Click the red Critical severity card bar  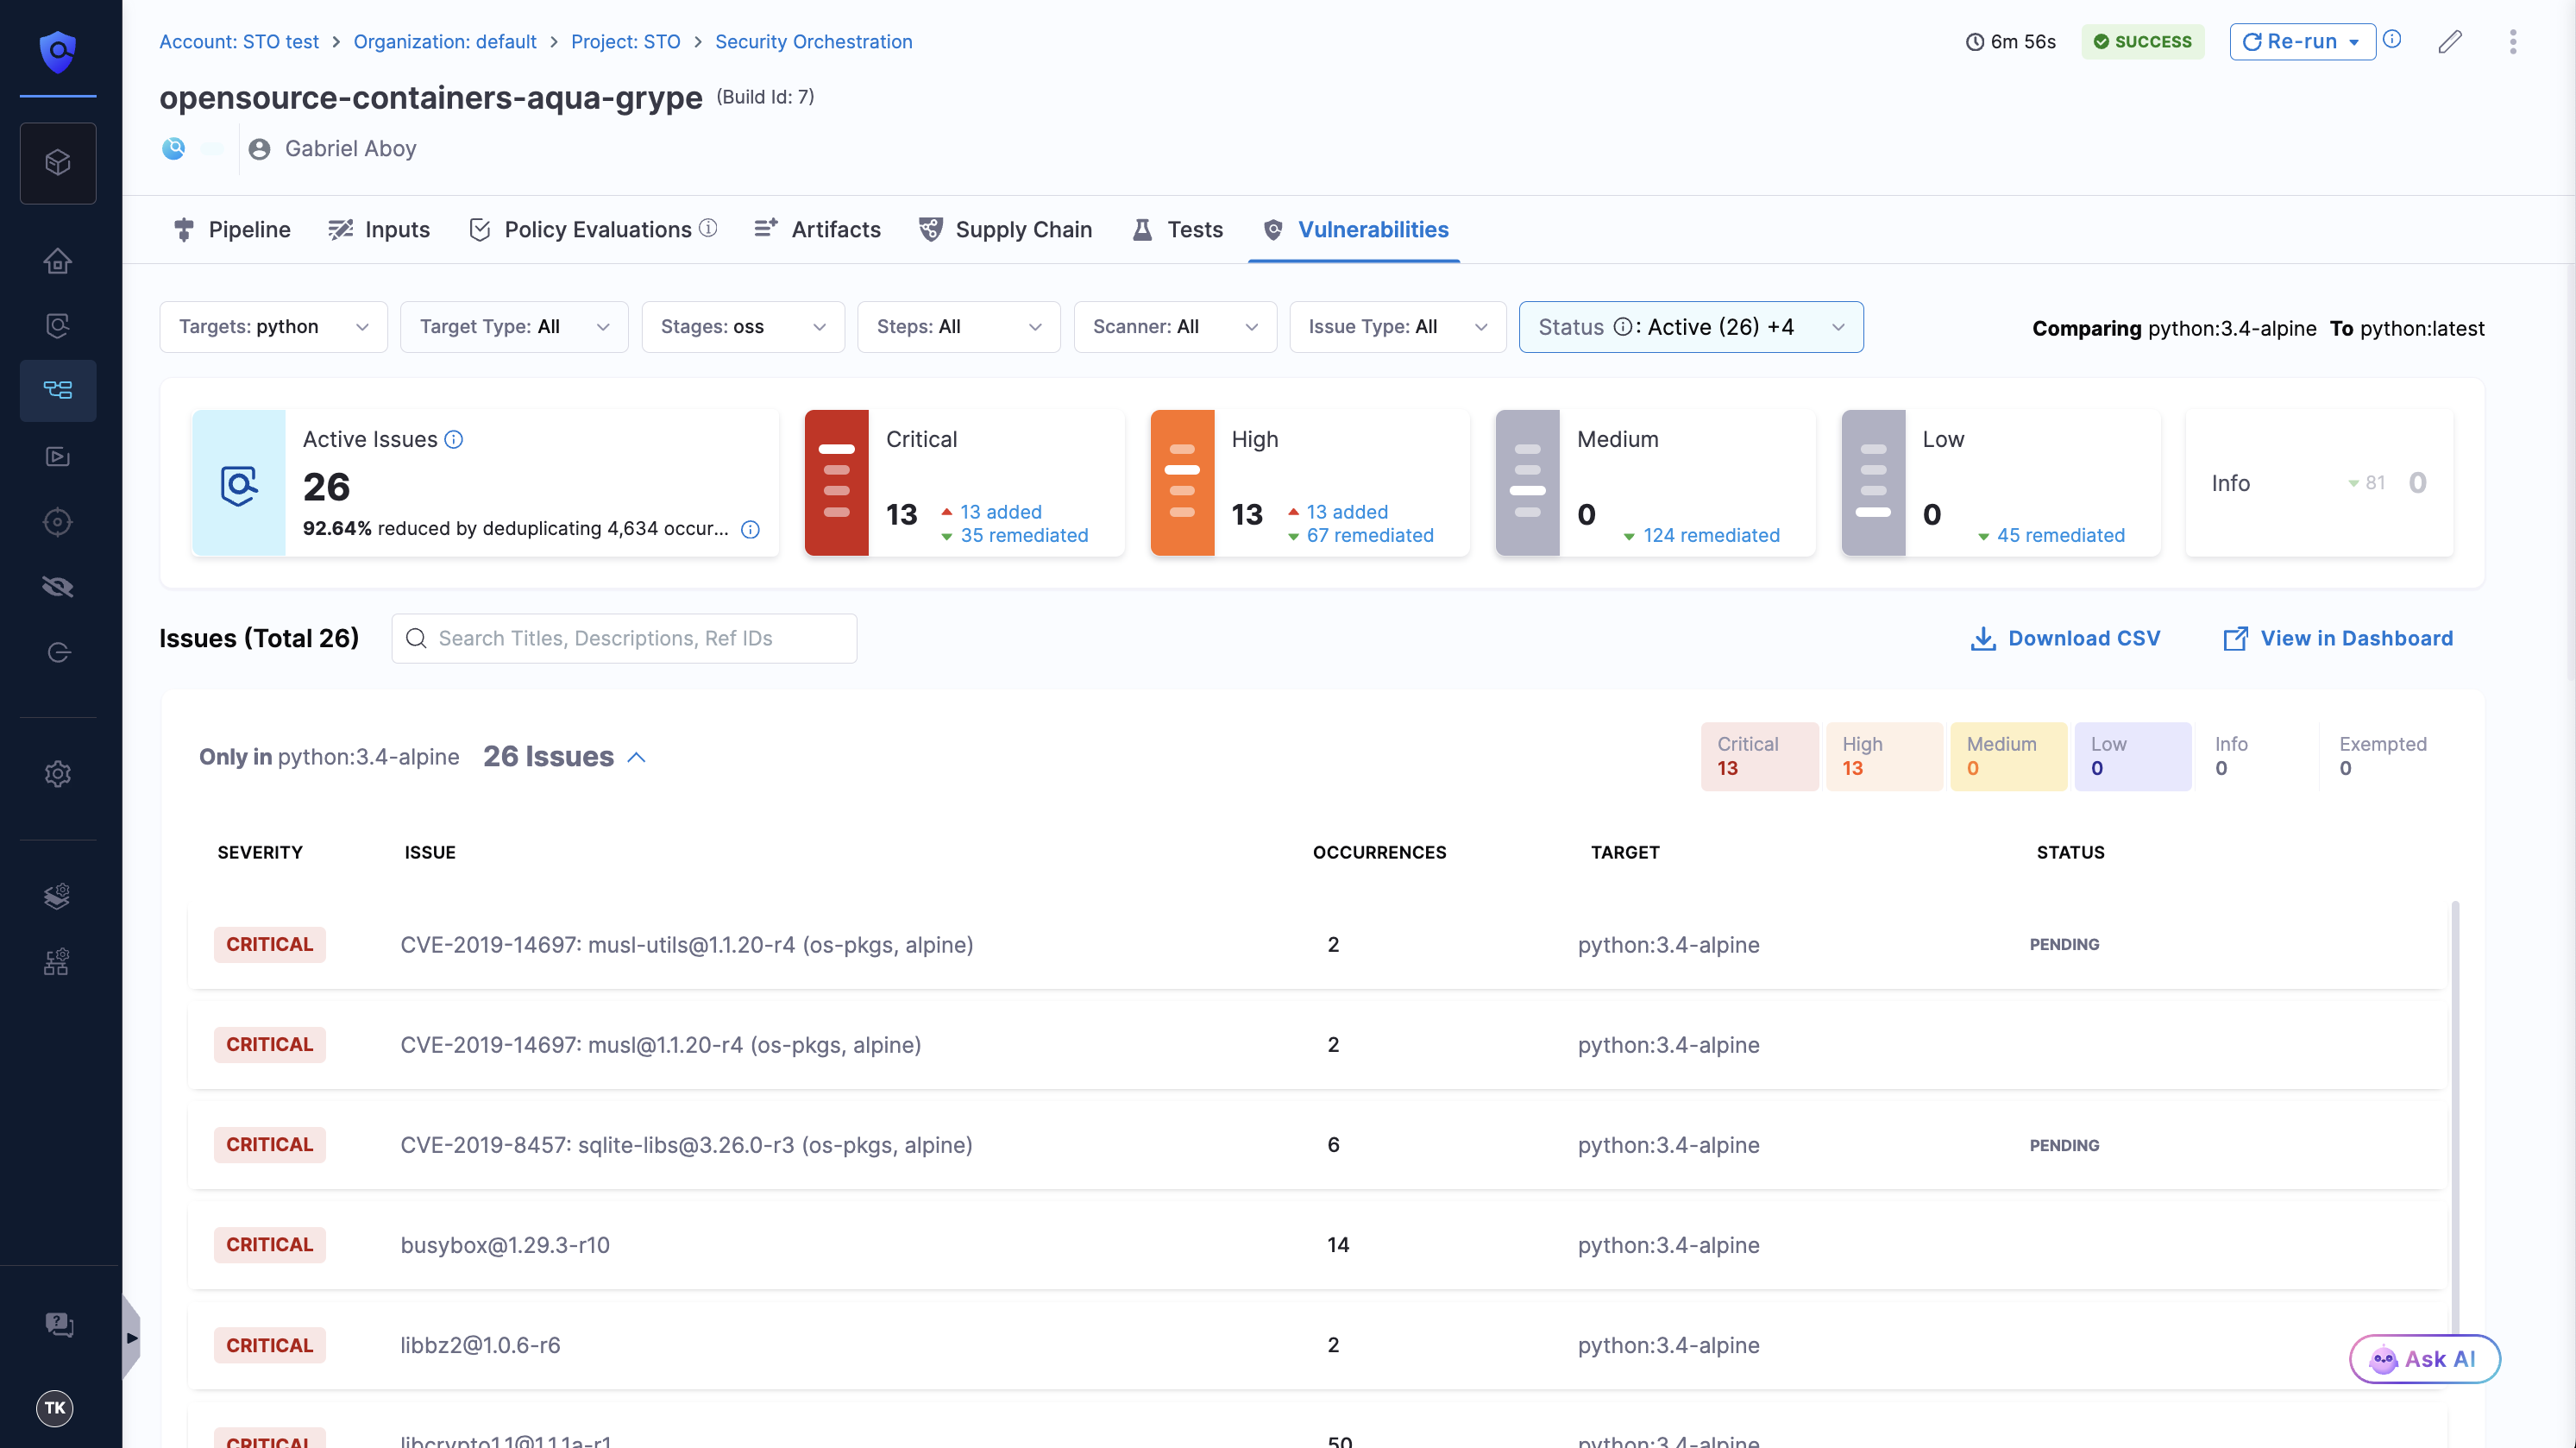(836, 483)
